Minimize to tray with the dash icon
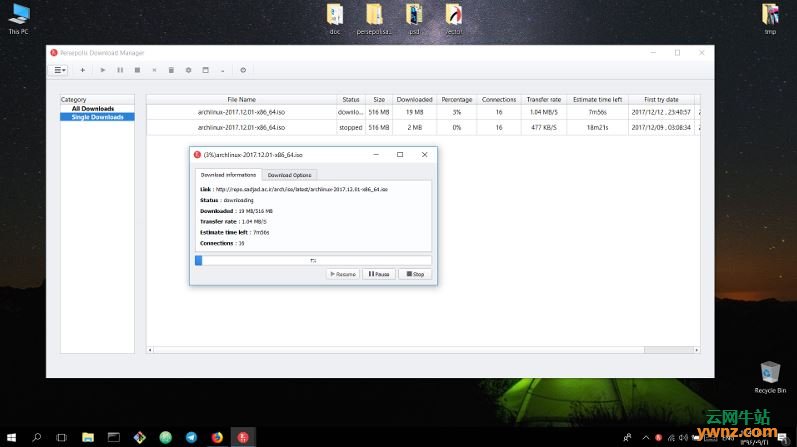The height and width of the screenshot is (447, 797). pyautogui.click(x=223, y=70)
